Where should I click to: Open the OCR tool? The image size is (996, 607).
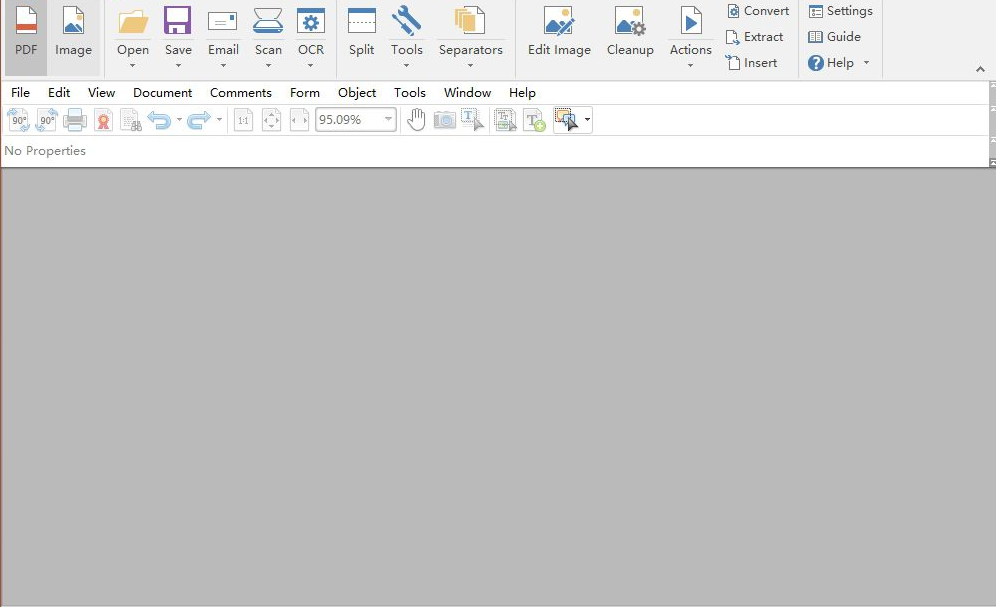tap(311, 30)
